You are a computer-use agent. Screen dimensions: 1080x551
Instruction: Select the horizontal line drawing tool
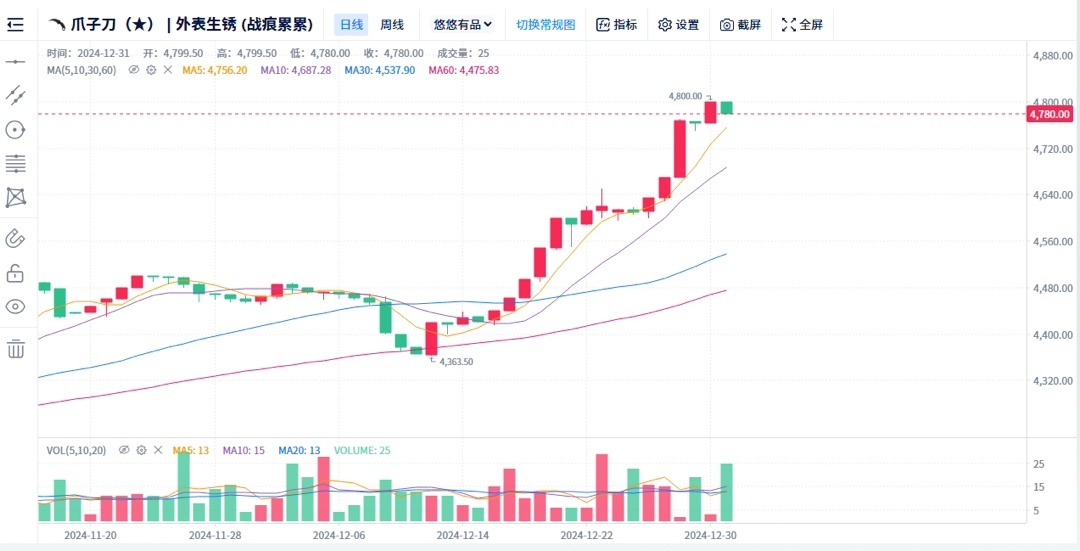[15, 62]
